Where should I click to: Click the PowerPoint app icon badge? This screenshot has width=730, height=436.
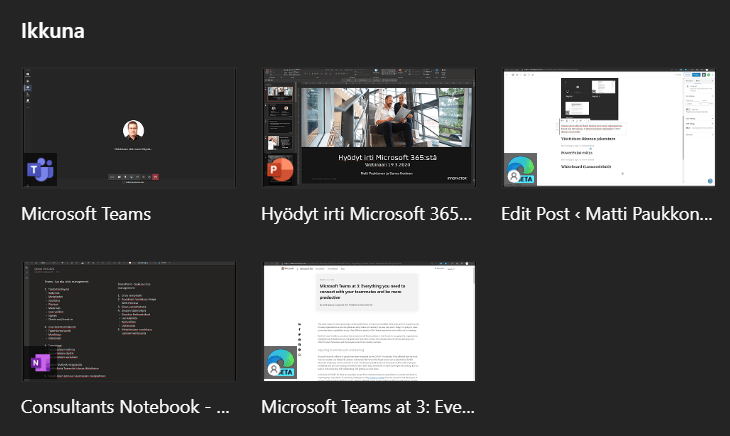(282, 169)
